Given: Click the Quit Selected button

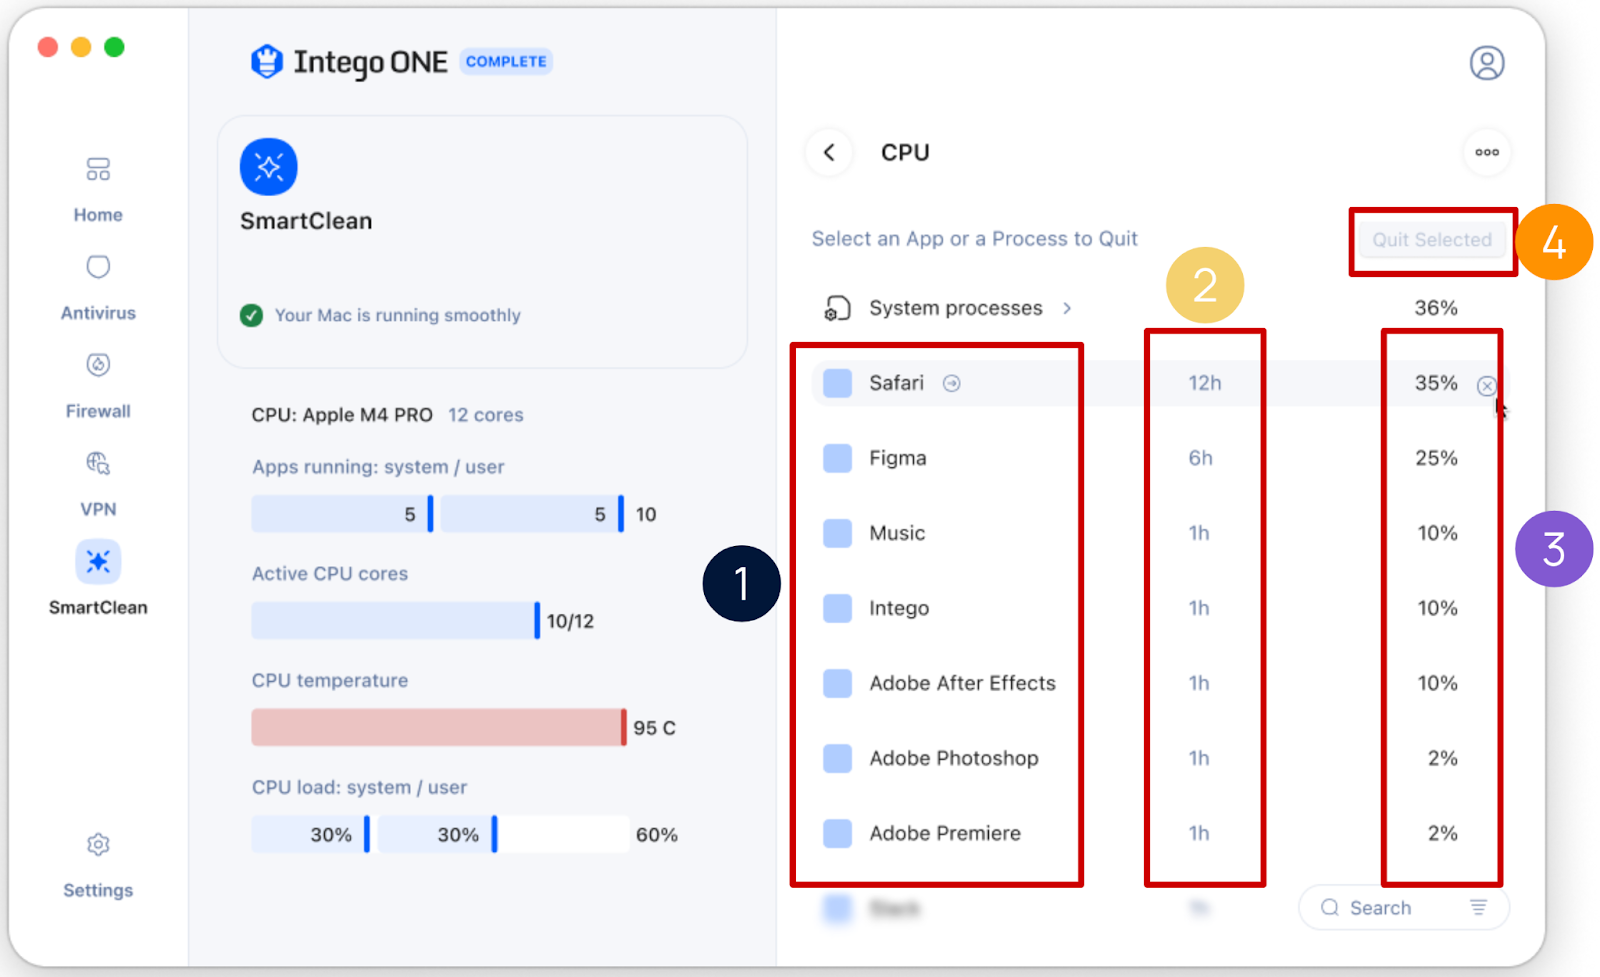Looking at the screenshot, I should tap(1432, 240).
